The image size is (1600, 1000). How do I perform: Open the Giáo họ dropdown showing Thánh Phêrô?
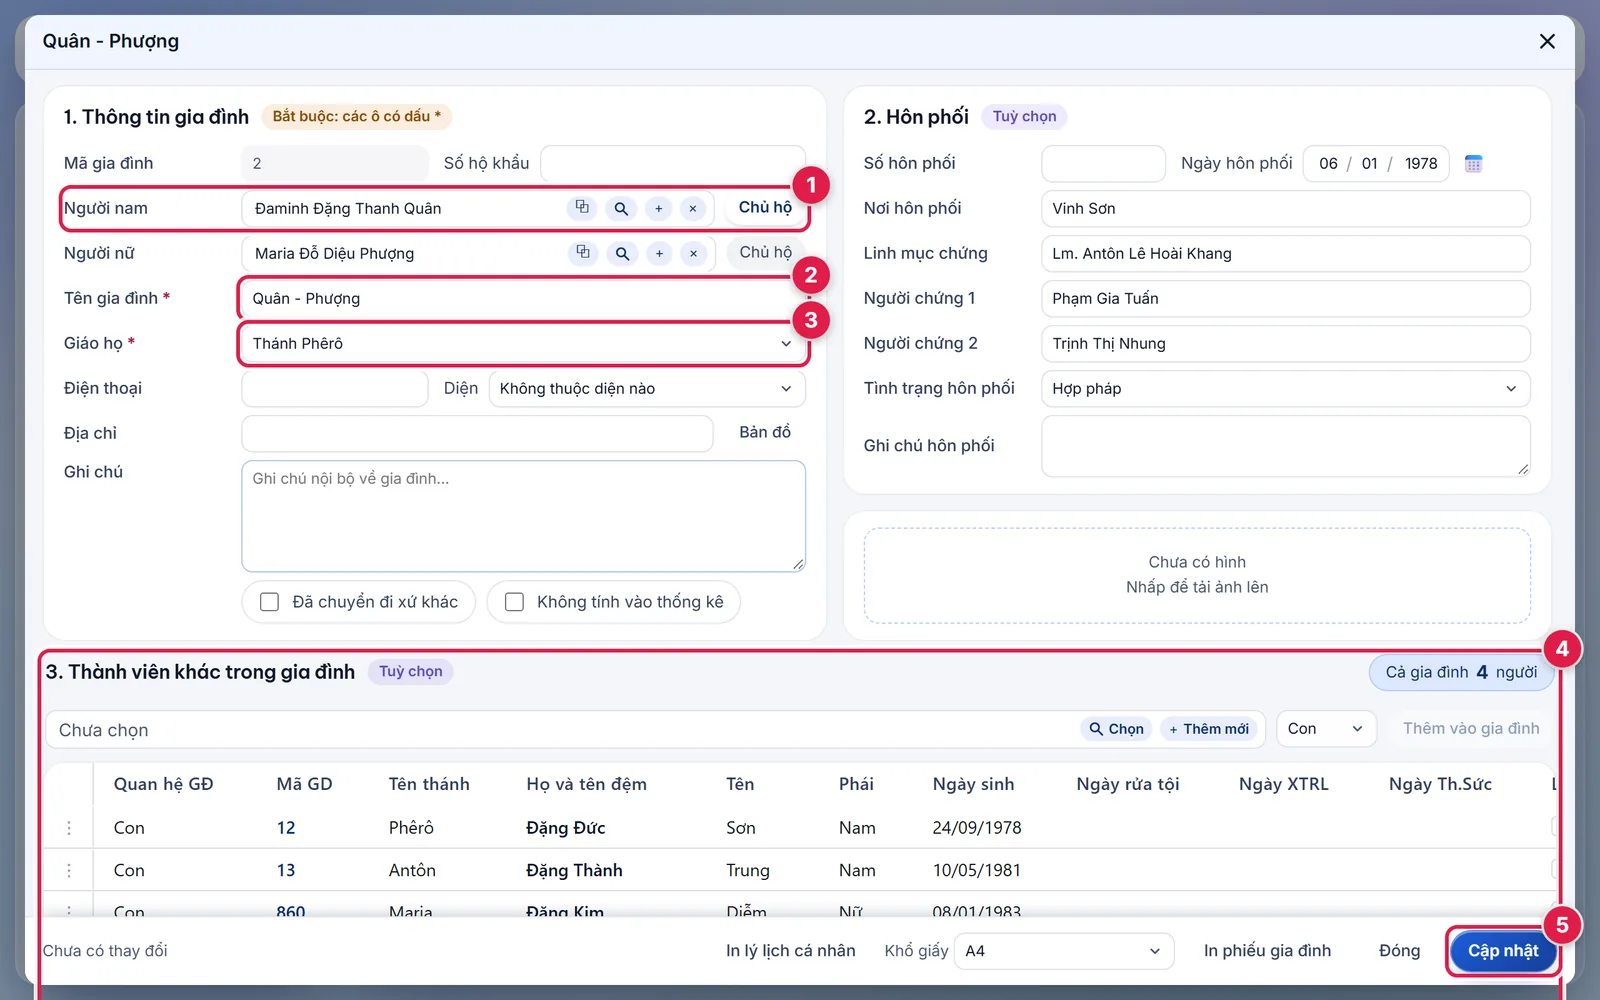point(523,343)
